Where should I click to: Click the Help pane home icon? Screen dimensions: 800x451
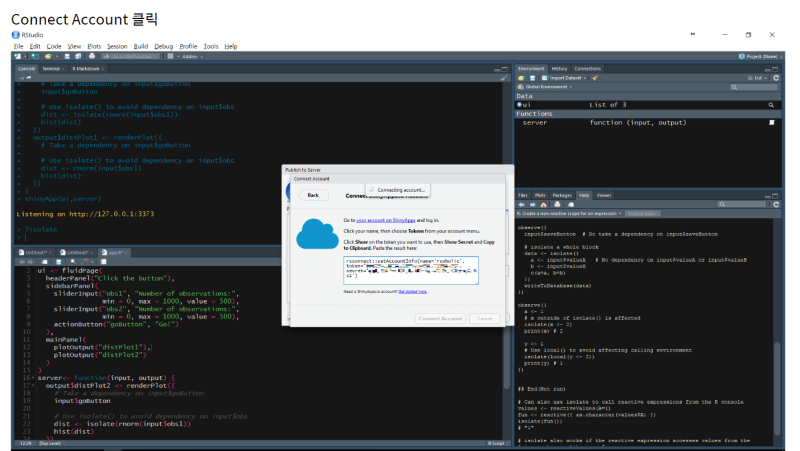tap(544, 204)
